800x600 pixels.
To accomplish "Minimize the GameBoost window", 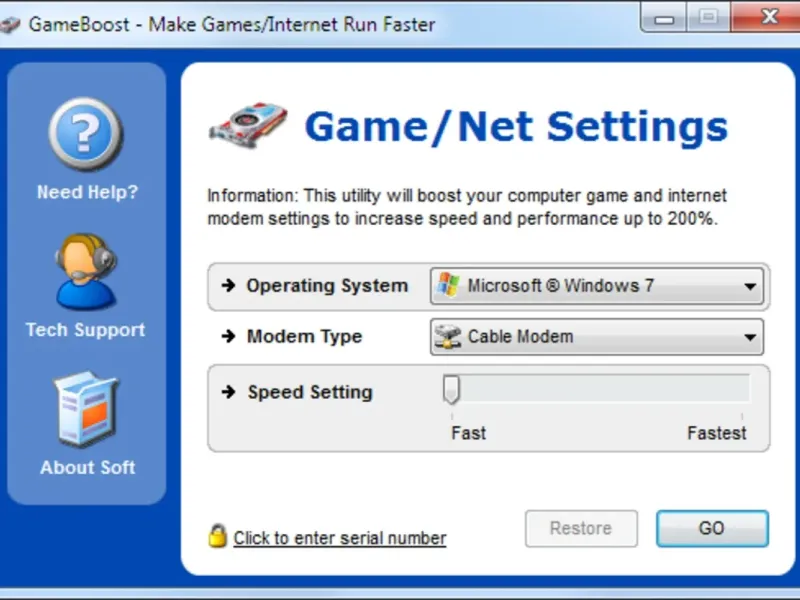I will pos(664,17).
